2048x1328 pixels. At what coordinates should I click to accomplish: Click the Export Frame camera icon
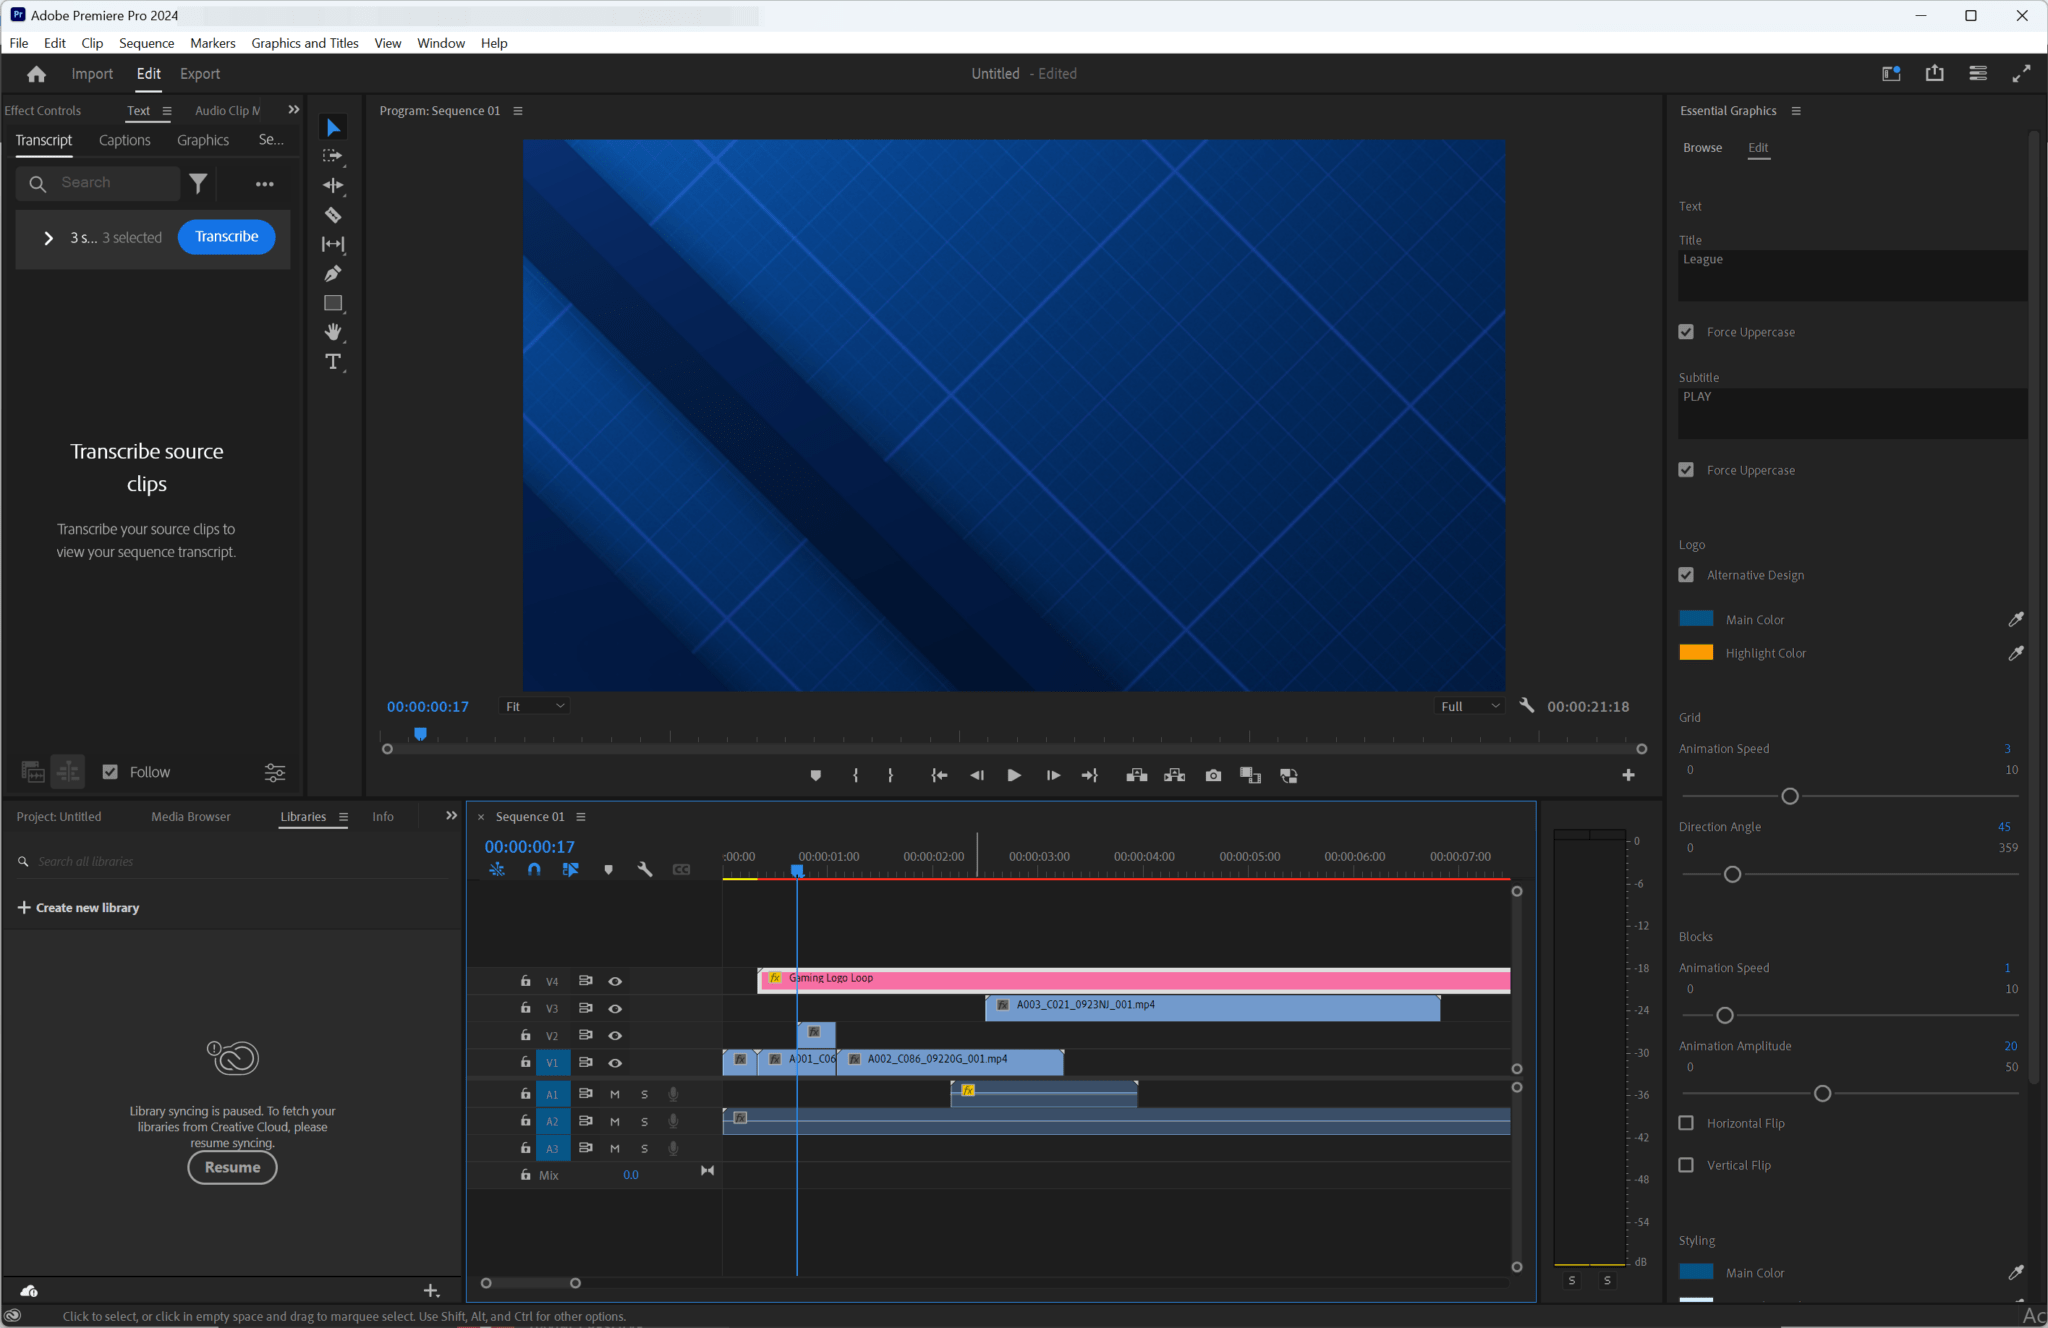click(1212, 774)
